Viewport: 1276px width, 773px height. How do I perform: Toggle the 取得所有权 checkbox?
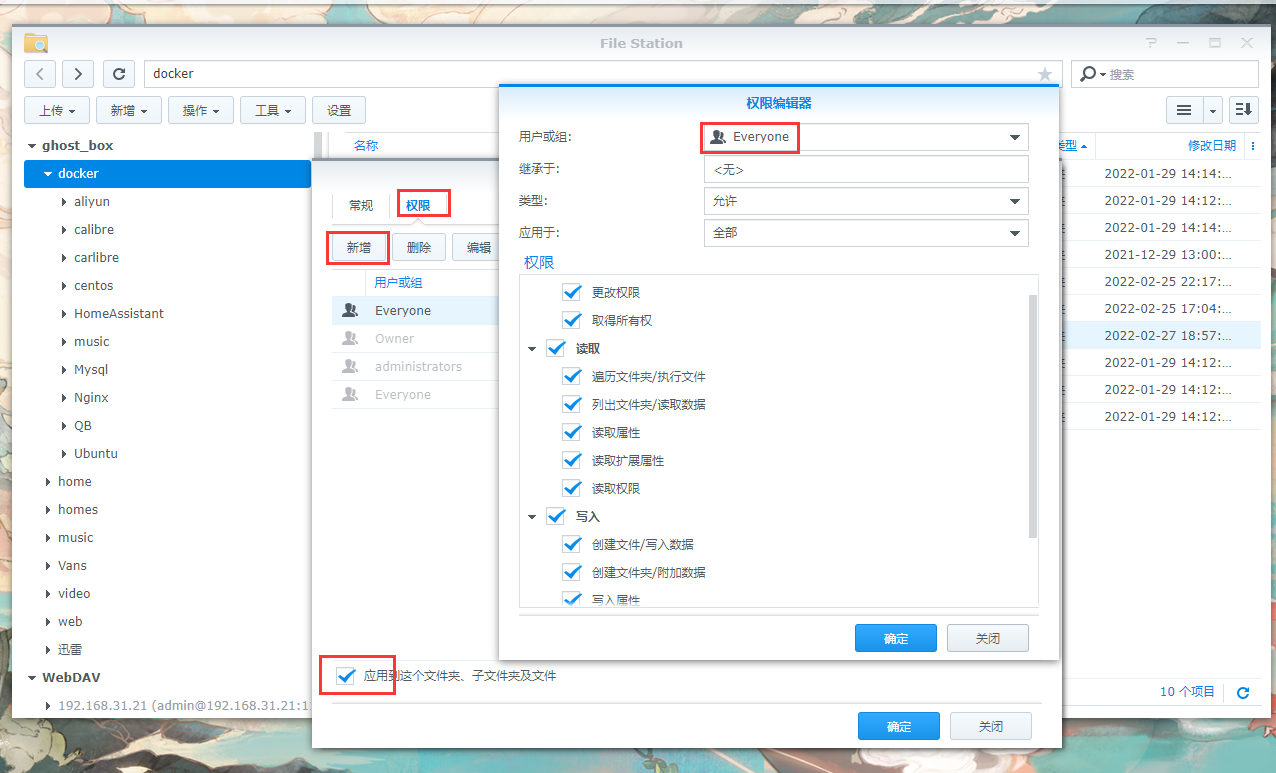(572, 320)
